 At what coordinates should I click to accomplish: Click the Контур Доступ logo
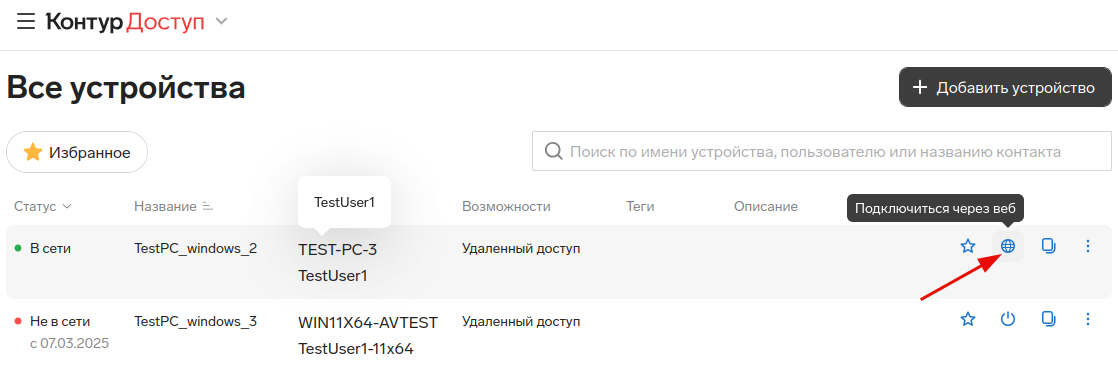coord(125,22)
